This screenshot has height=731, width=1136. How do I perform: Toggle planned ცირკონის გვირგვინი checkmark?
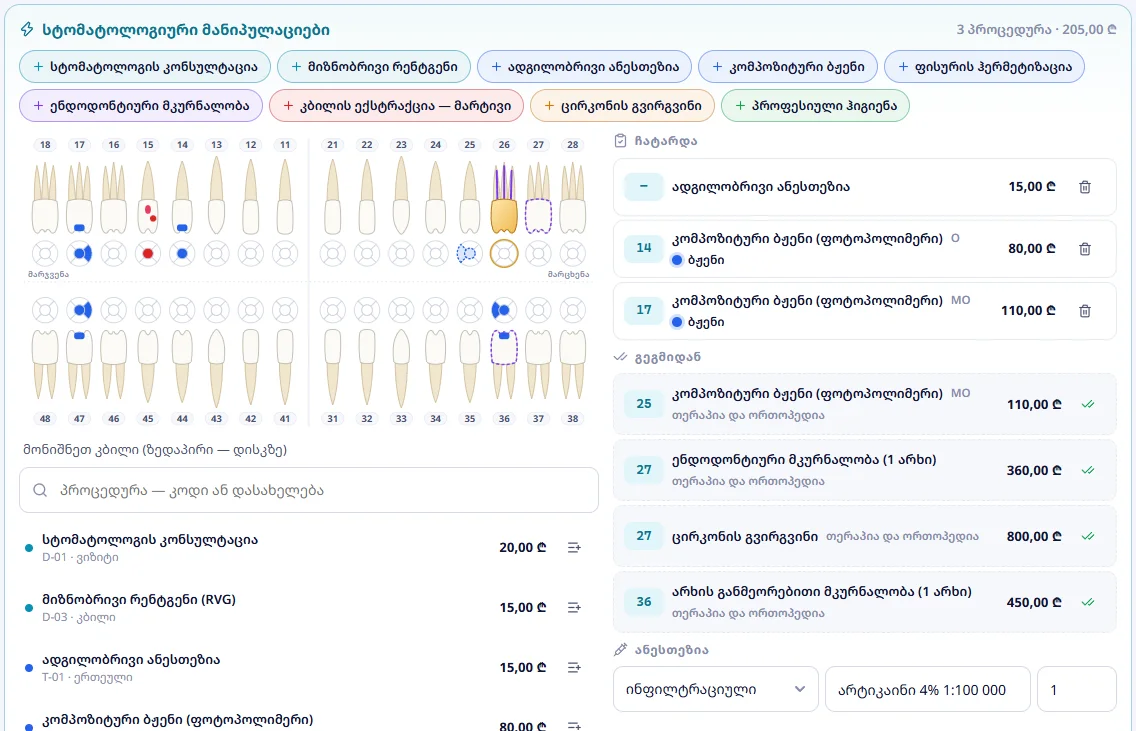coord(1087,536)
